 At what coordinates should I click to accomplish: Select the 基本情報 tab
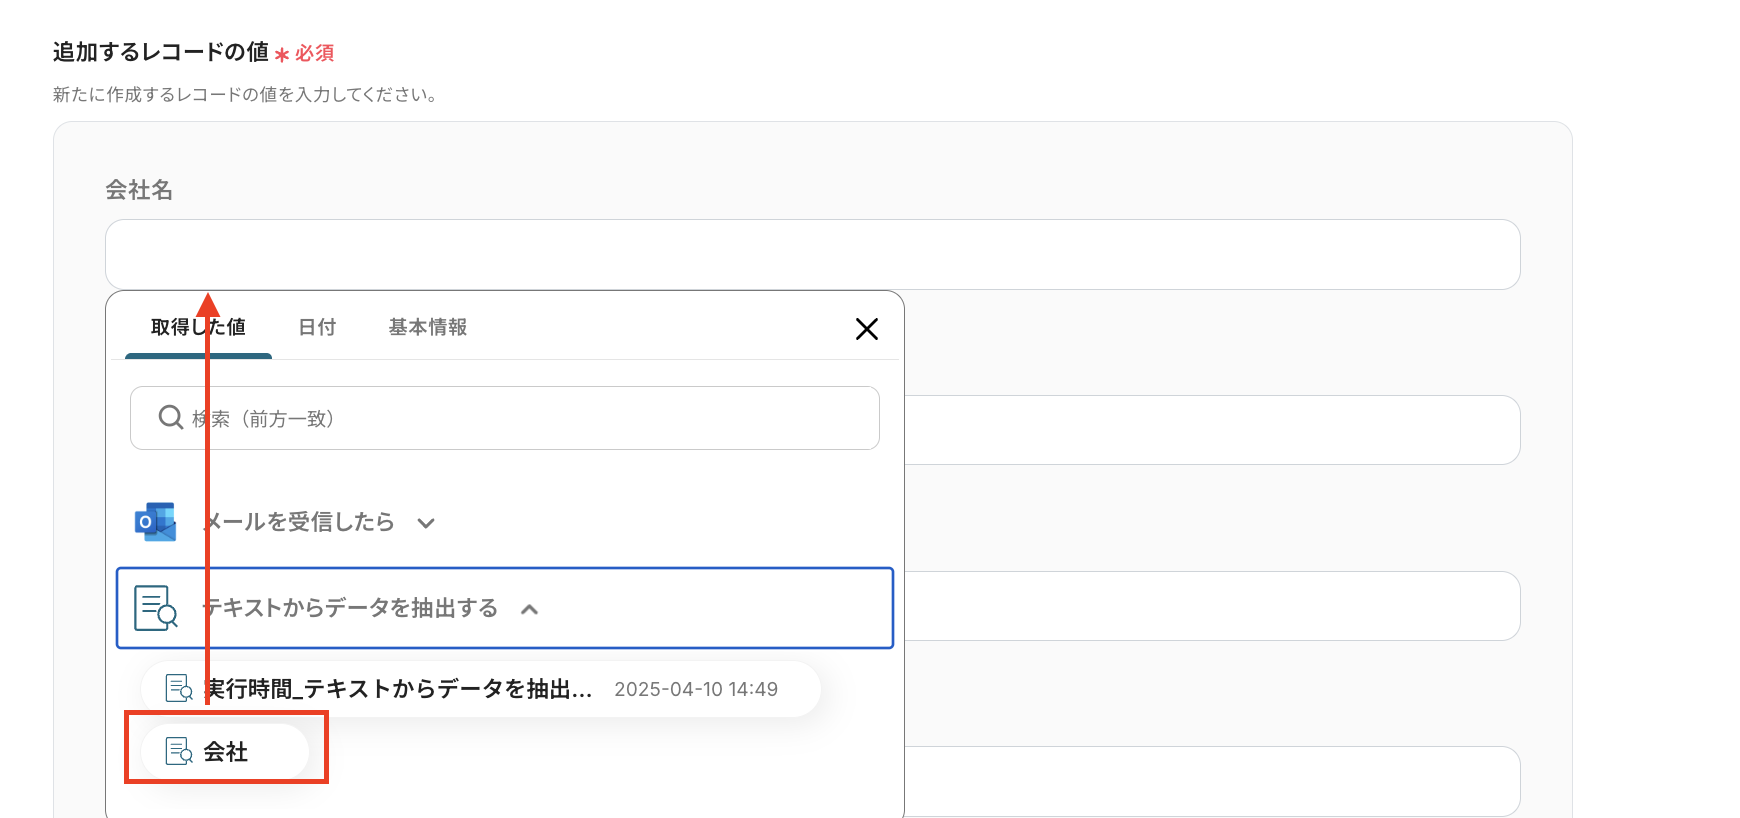pos(428,327)
